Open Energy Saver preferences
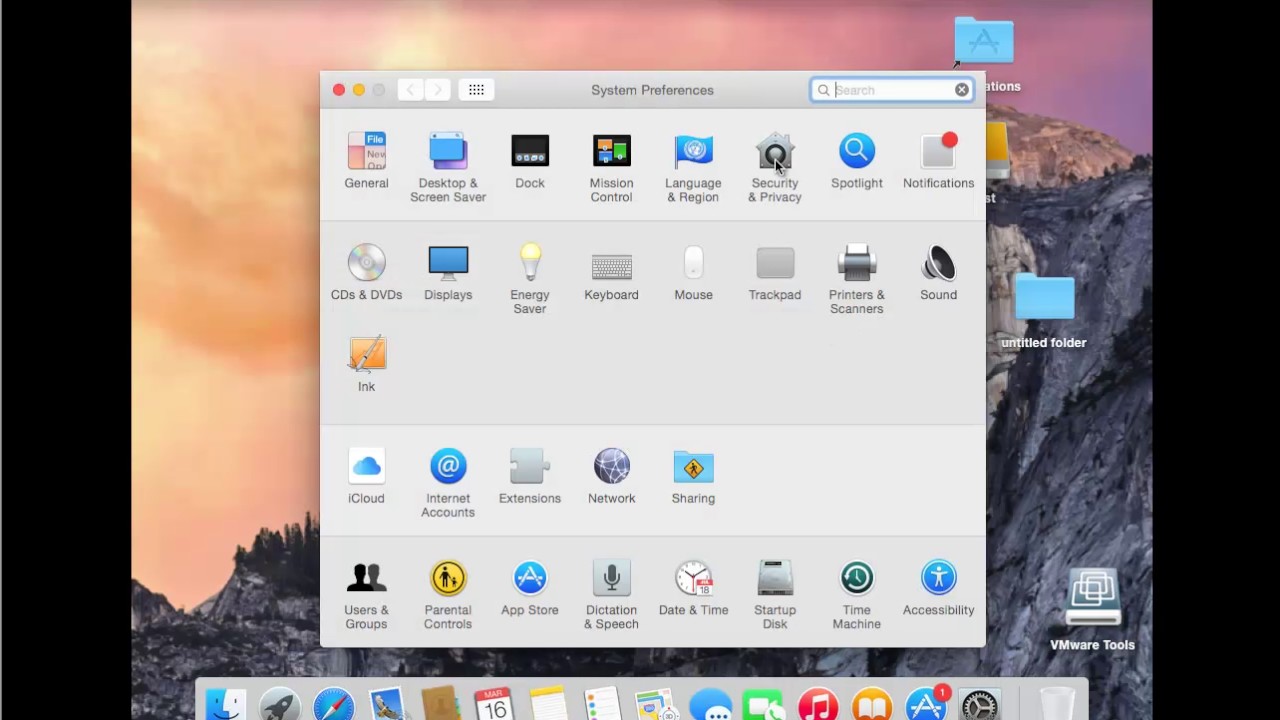 (x=530, y=279)
